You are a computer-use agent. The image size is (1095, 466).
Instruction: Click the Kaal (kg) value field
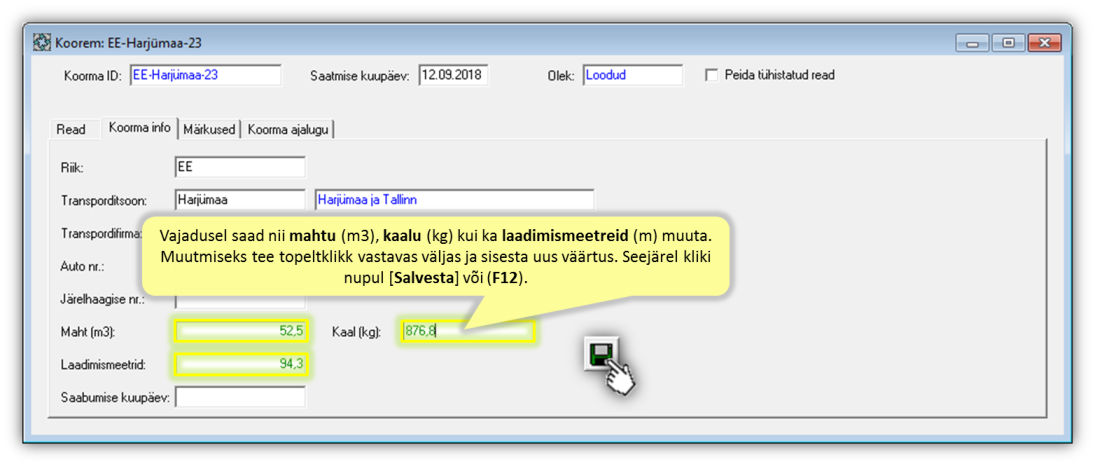468,331
